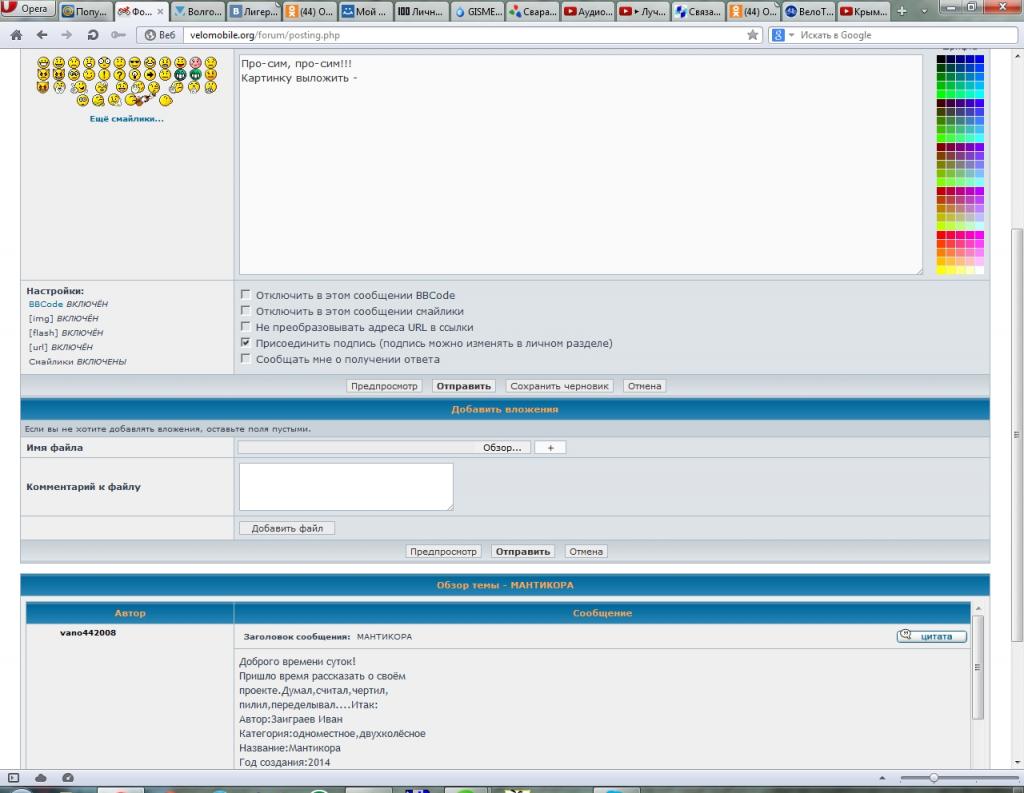Click the lower Отправить button
Viewport: 1024px width, 793px height.
tap(522, 551)
